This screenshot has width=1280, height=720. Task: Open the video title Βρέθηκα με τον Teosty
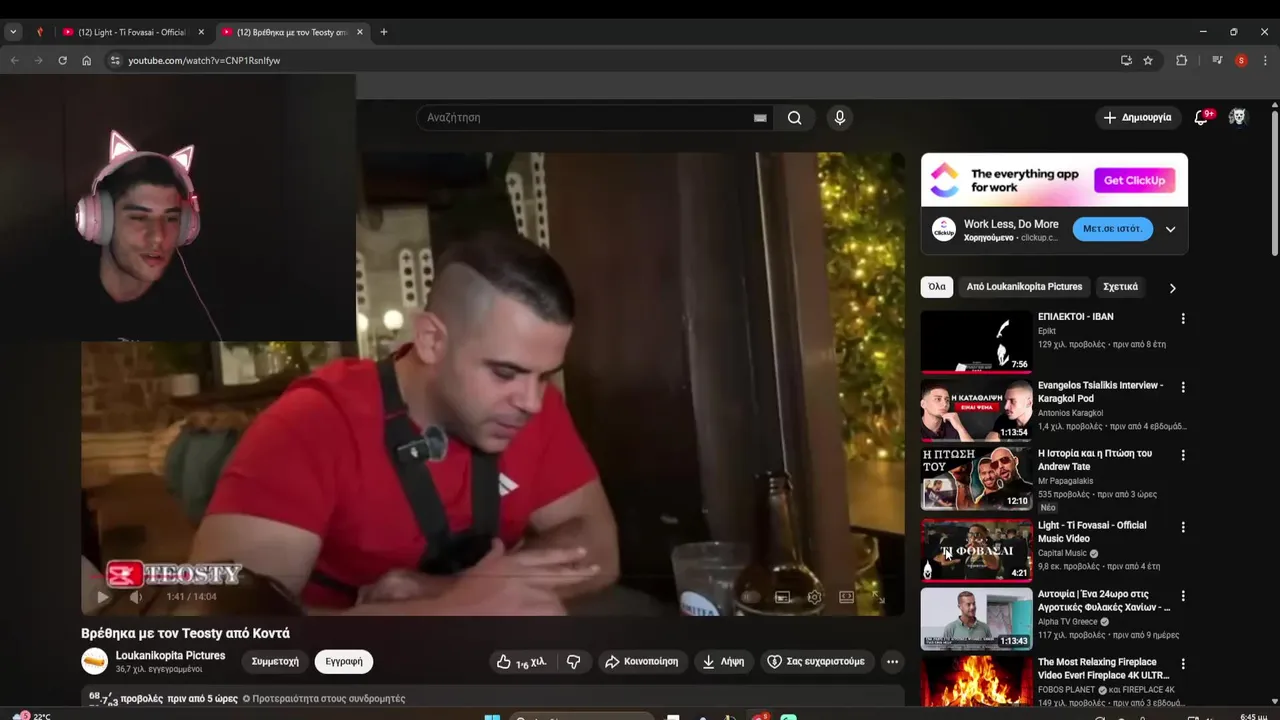(x=185, y=633)
